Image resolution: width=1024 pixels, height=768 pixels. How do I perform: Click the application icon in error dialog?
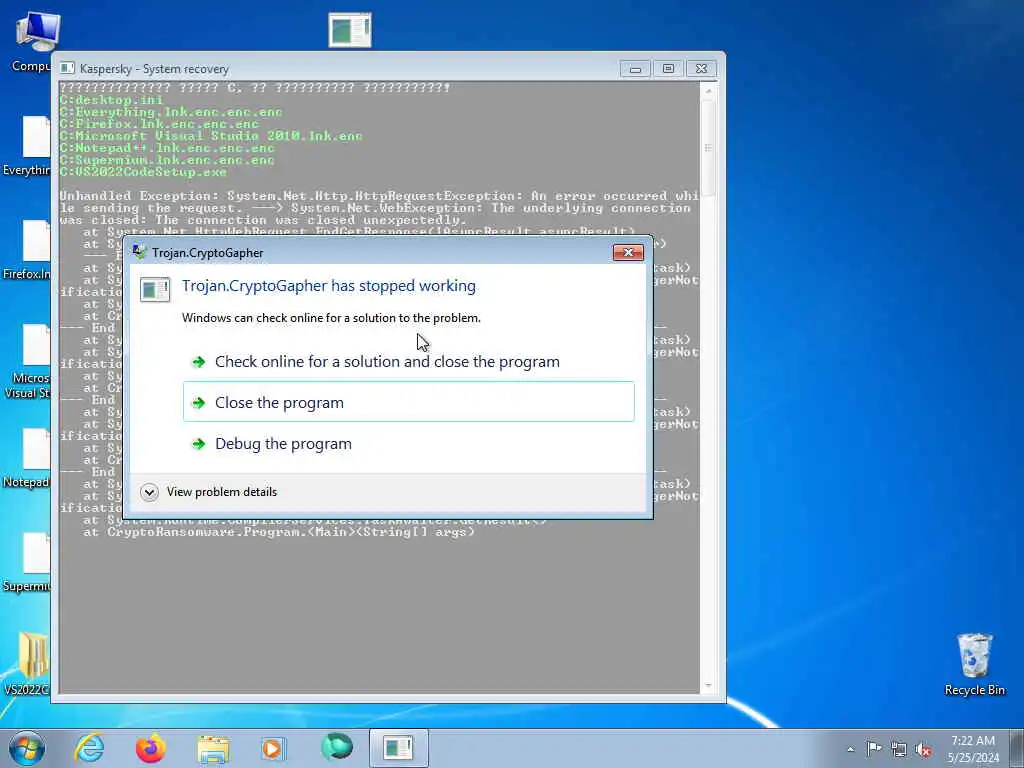(155, 290)
